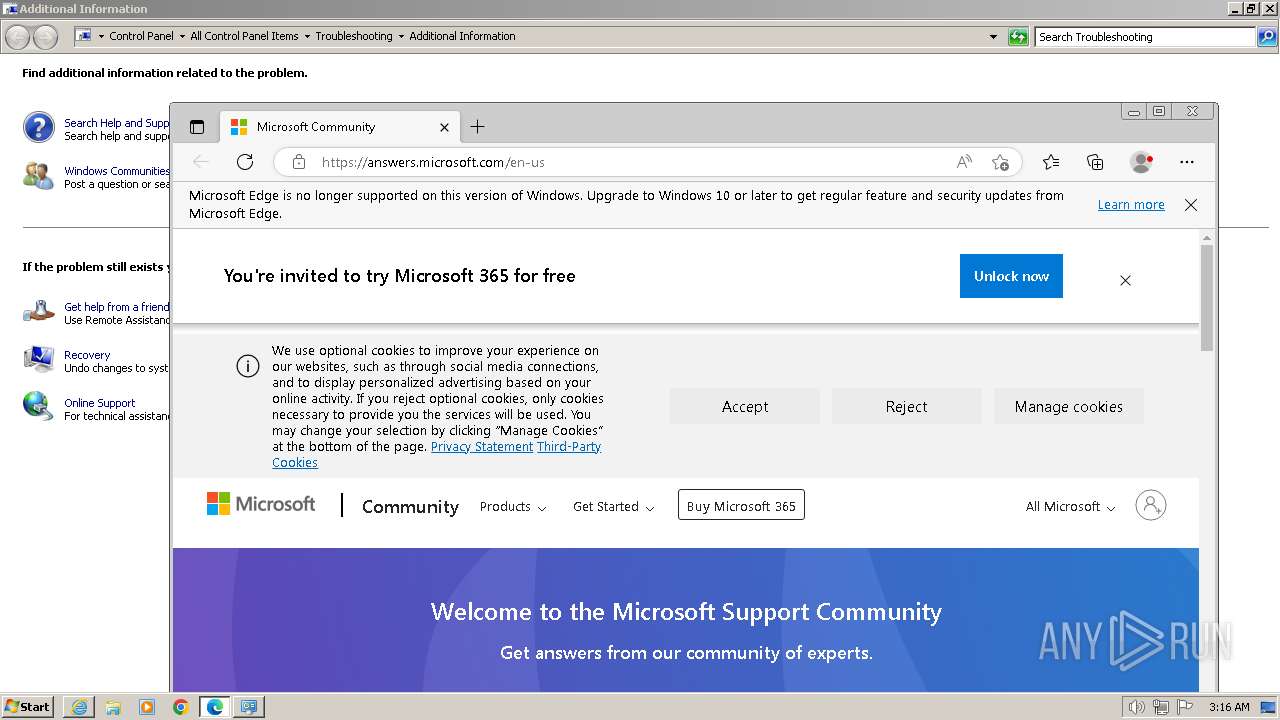Select Troubleshooting breadcrumb
Image resolution: width=1280 pixels, height=720 pixels.
(x=354, y=36)
